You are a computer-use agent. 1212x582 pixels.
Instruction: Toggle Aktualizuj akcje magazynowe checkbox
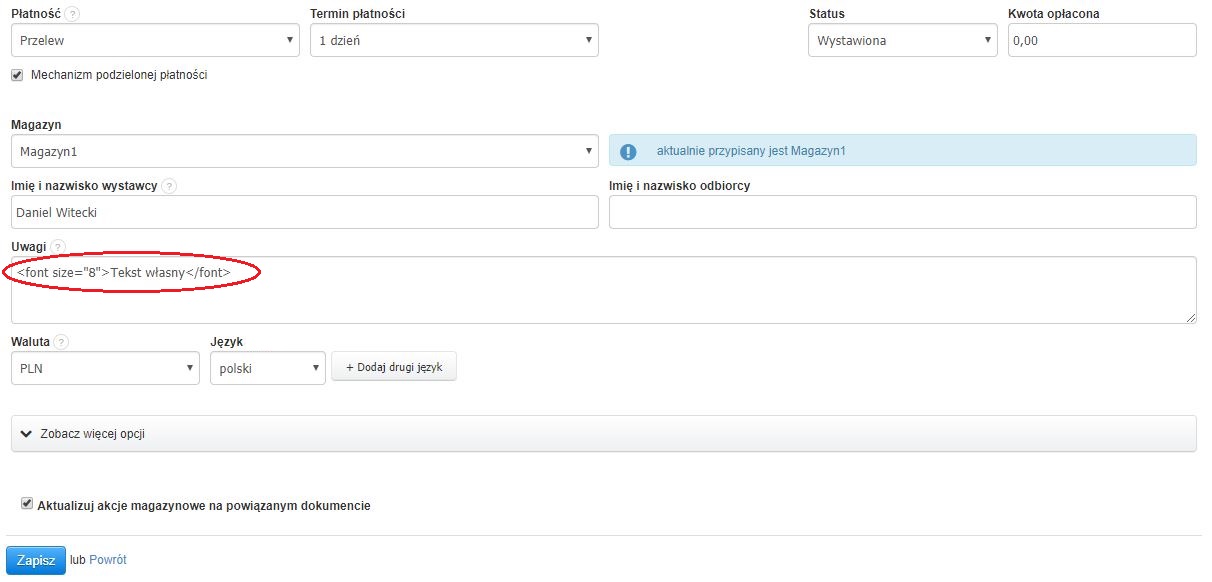pos(27,504)
